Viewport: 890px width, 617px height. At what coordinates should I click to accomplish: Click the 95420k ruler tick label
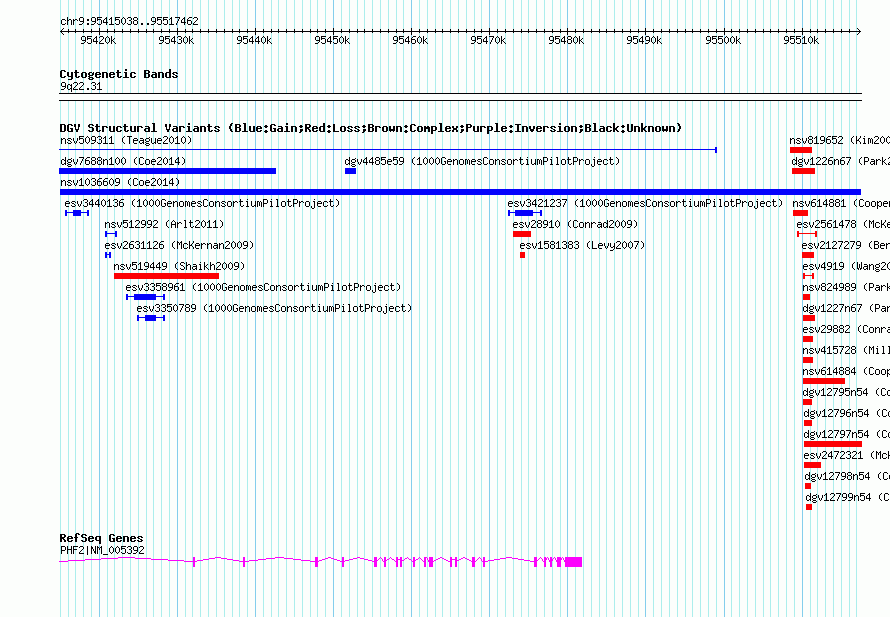98,40
